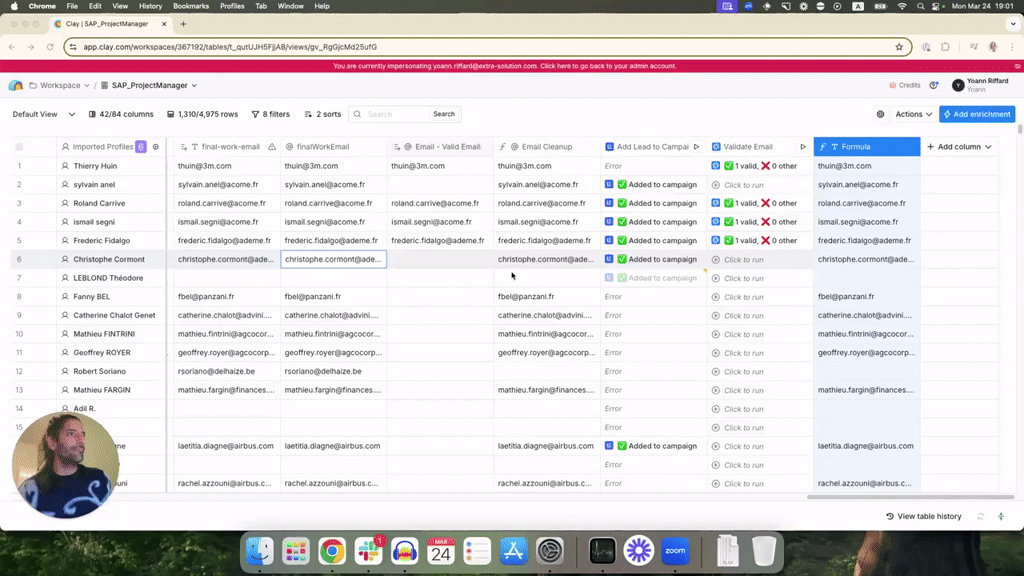Screen dimensions: 1024x576
Task: Run the Validate Email column play icon
Action: 802,147
